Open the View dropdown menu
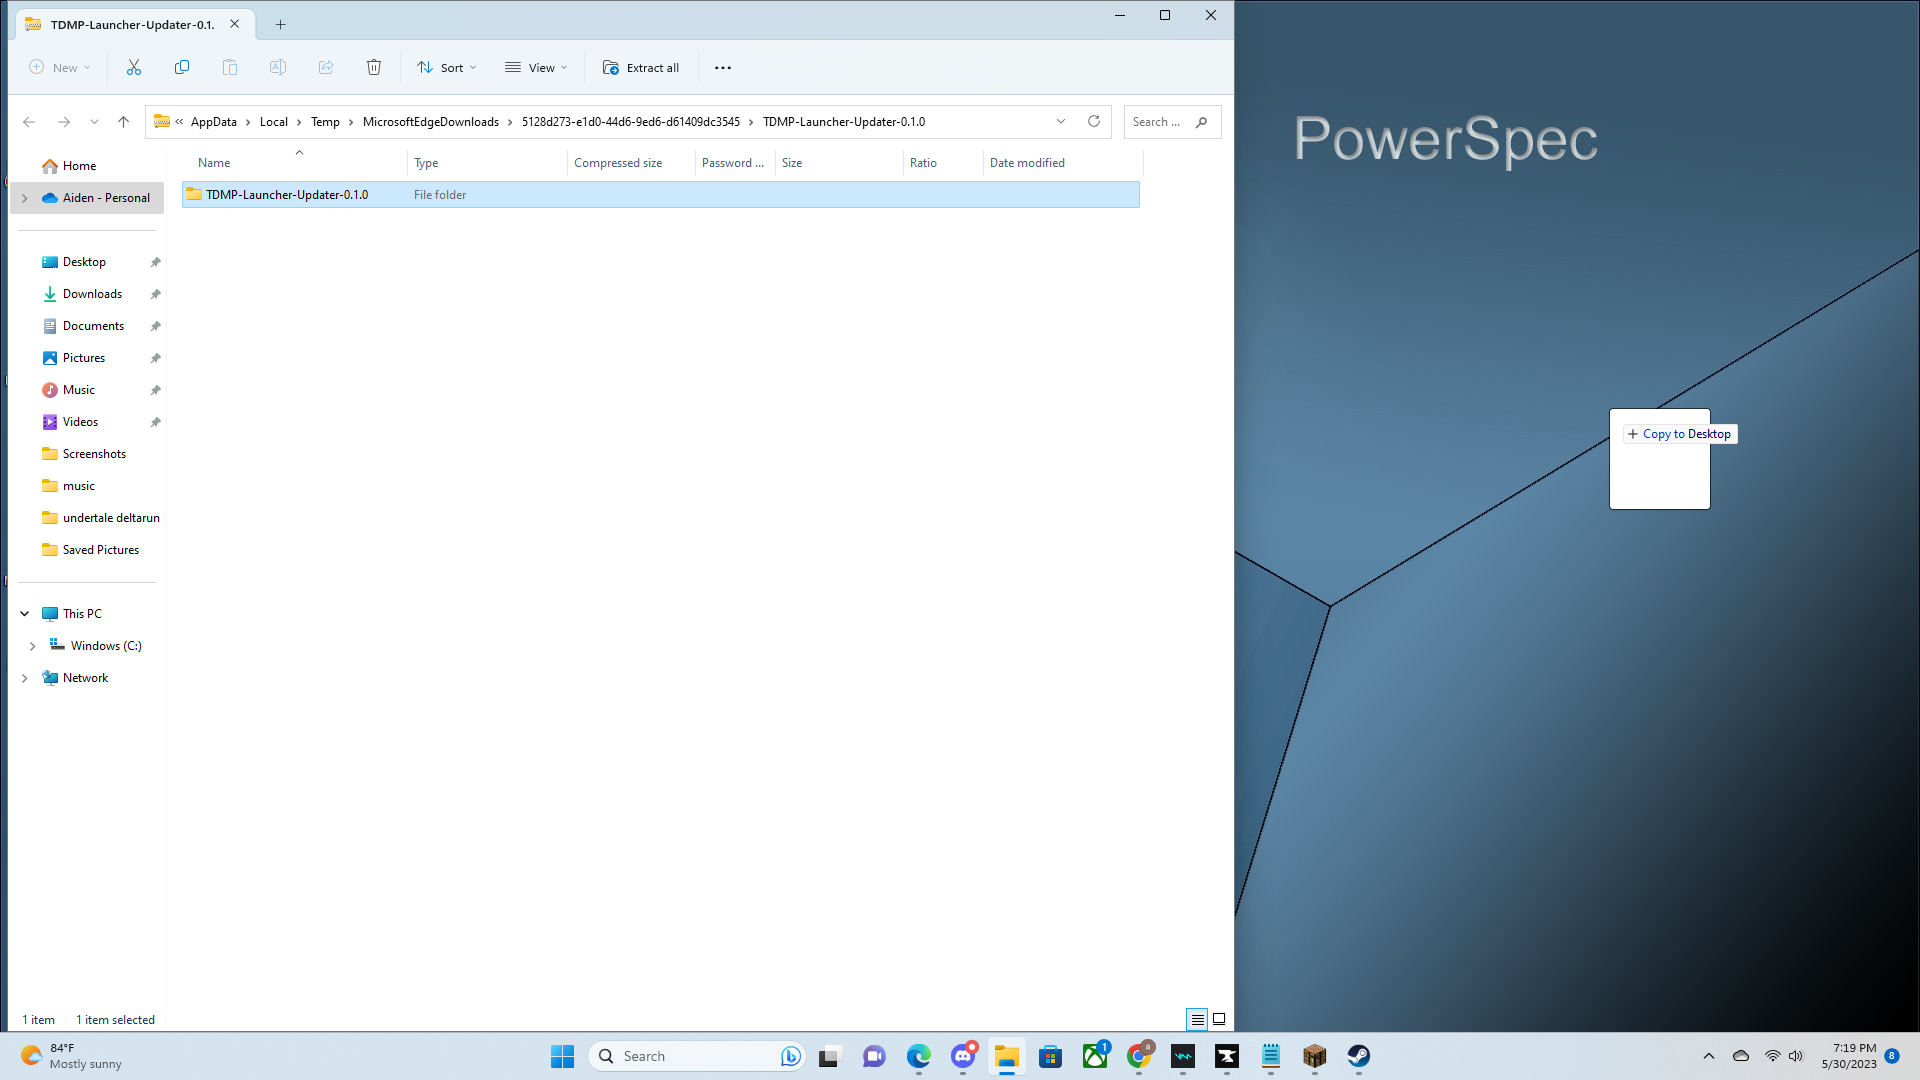The width and height of the screenshot is (1920, 1080). click(x=536, y=68)
